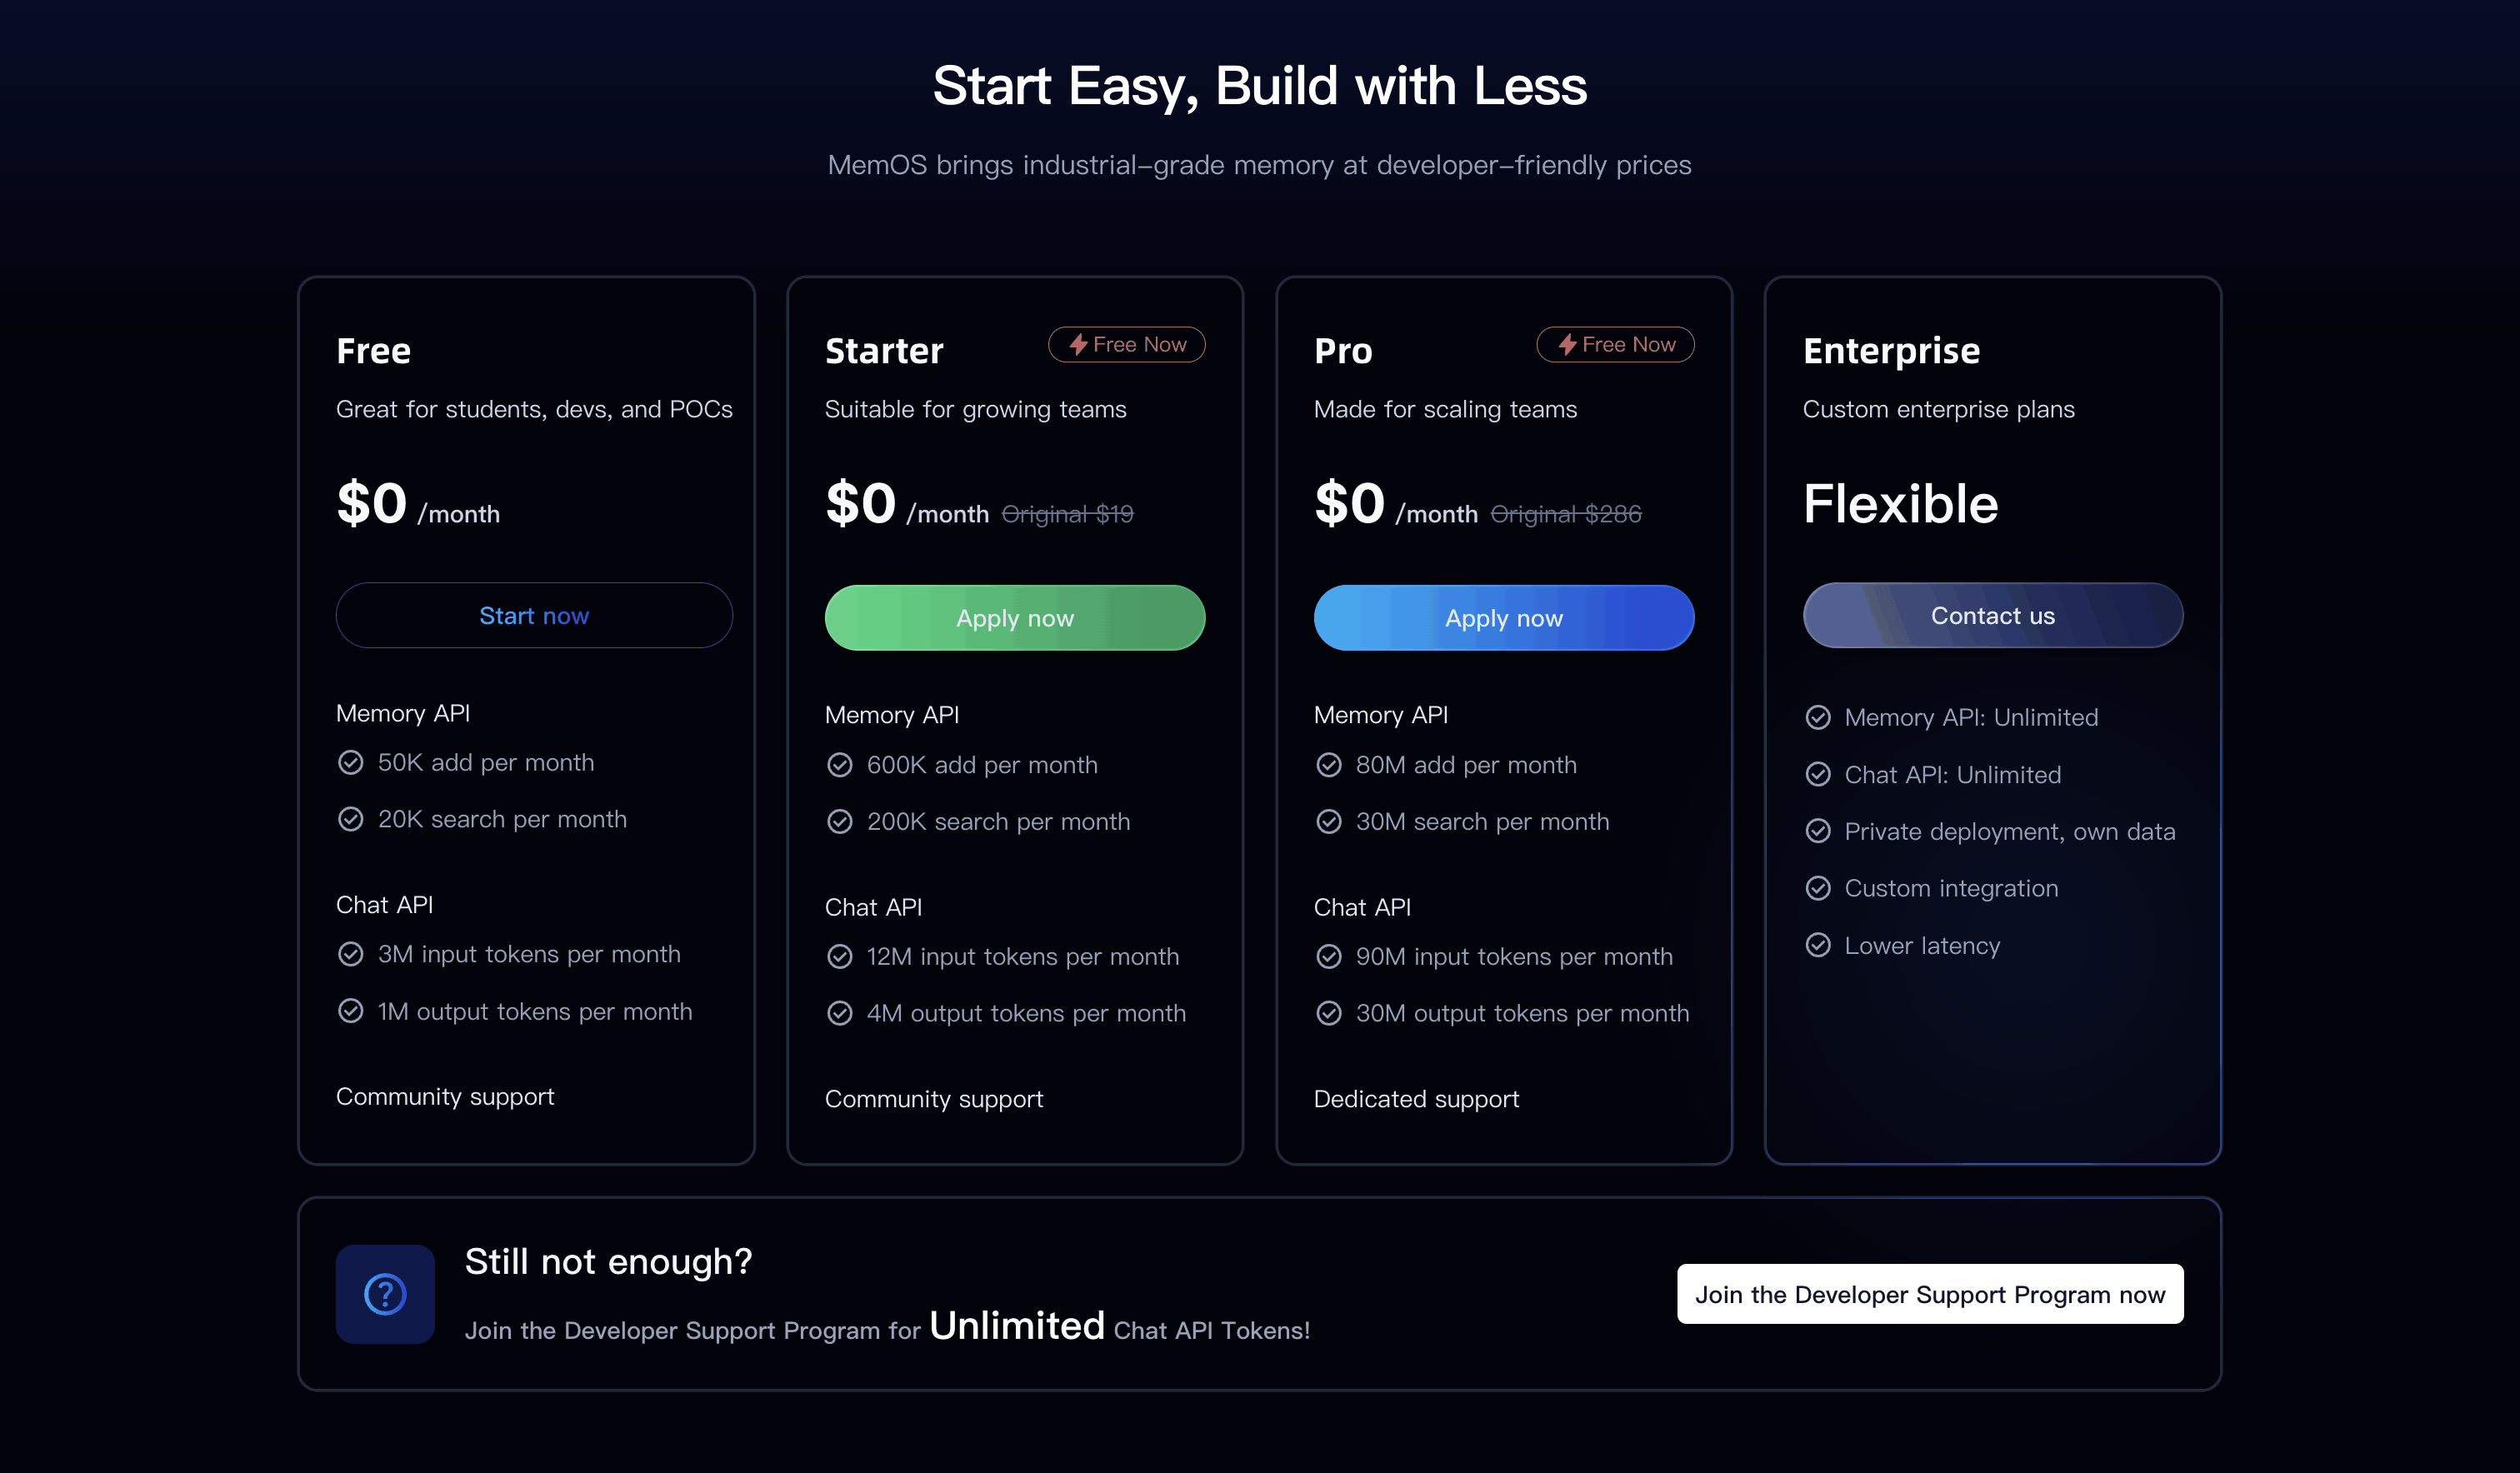Click the Enterprise plan heading
2520x1473 pixels.
(1891, 351)
